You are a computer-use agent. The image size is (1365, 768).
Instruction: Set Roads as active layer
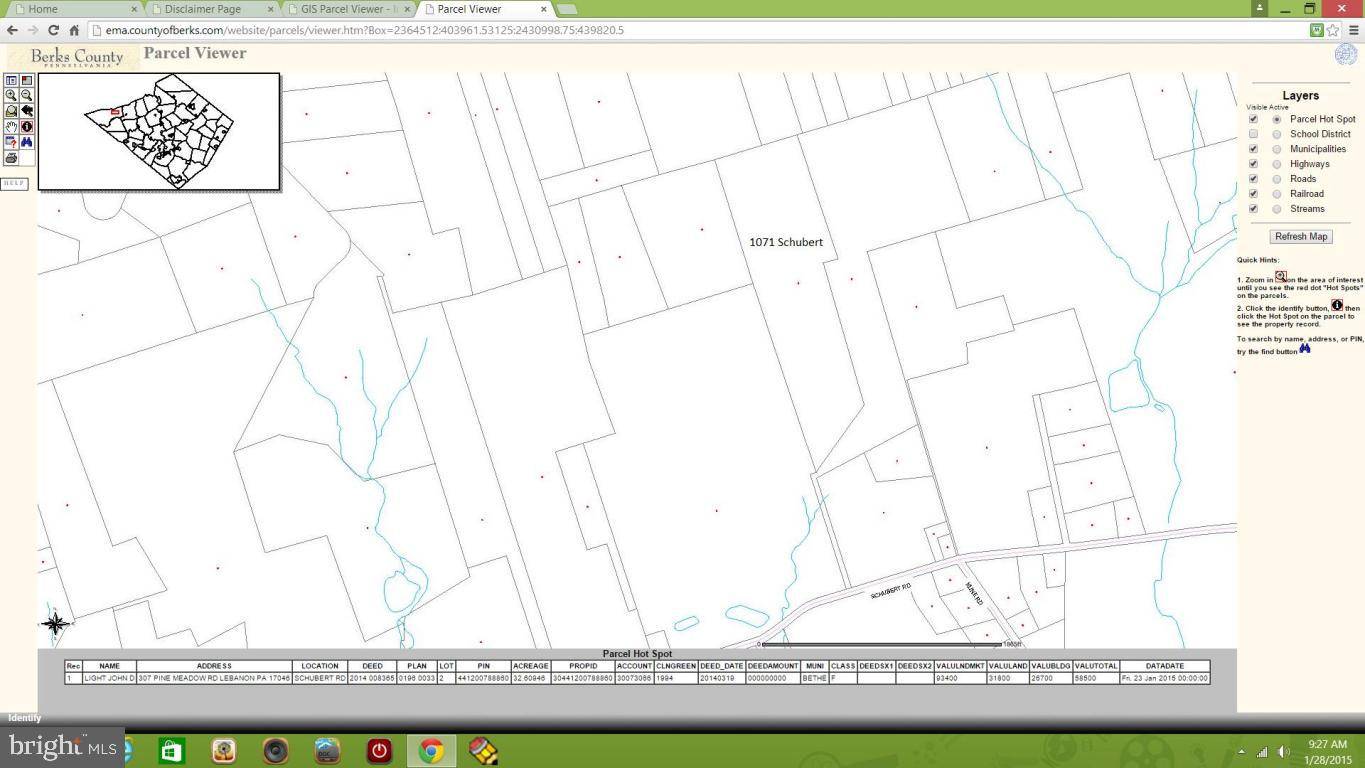(x=1277, y=179)
